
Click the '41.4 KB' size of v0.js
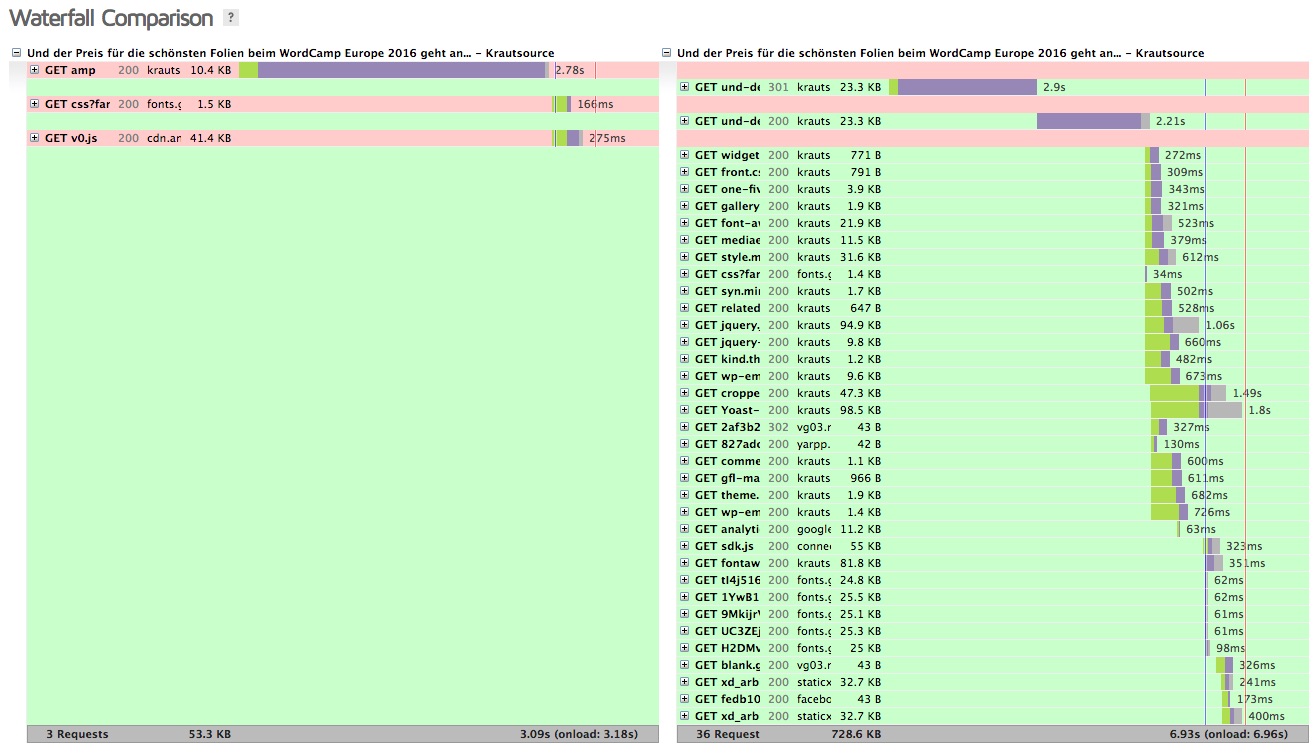(210, 138)
